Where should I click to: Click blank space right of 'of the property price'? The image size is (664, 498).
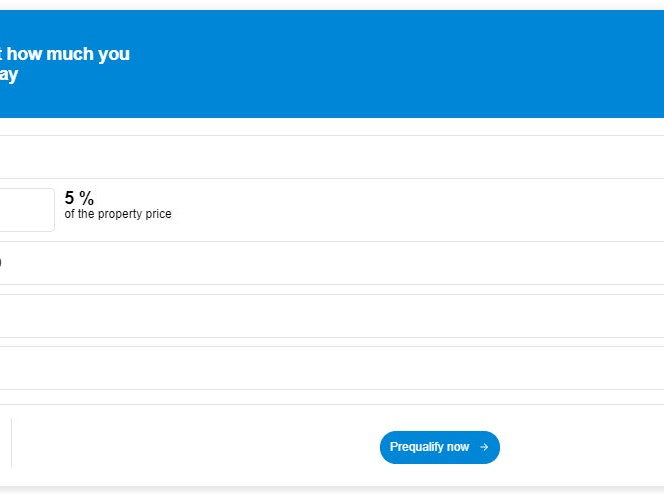point(400,212)
